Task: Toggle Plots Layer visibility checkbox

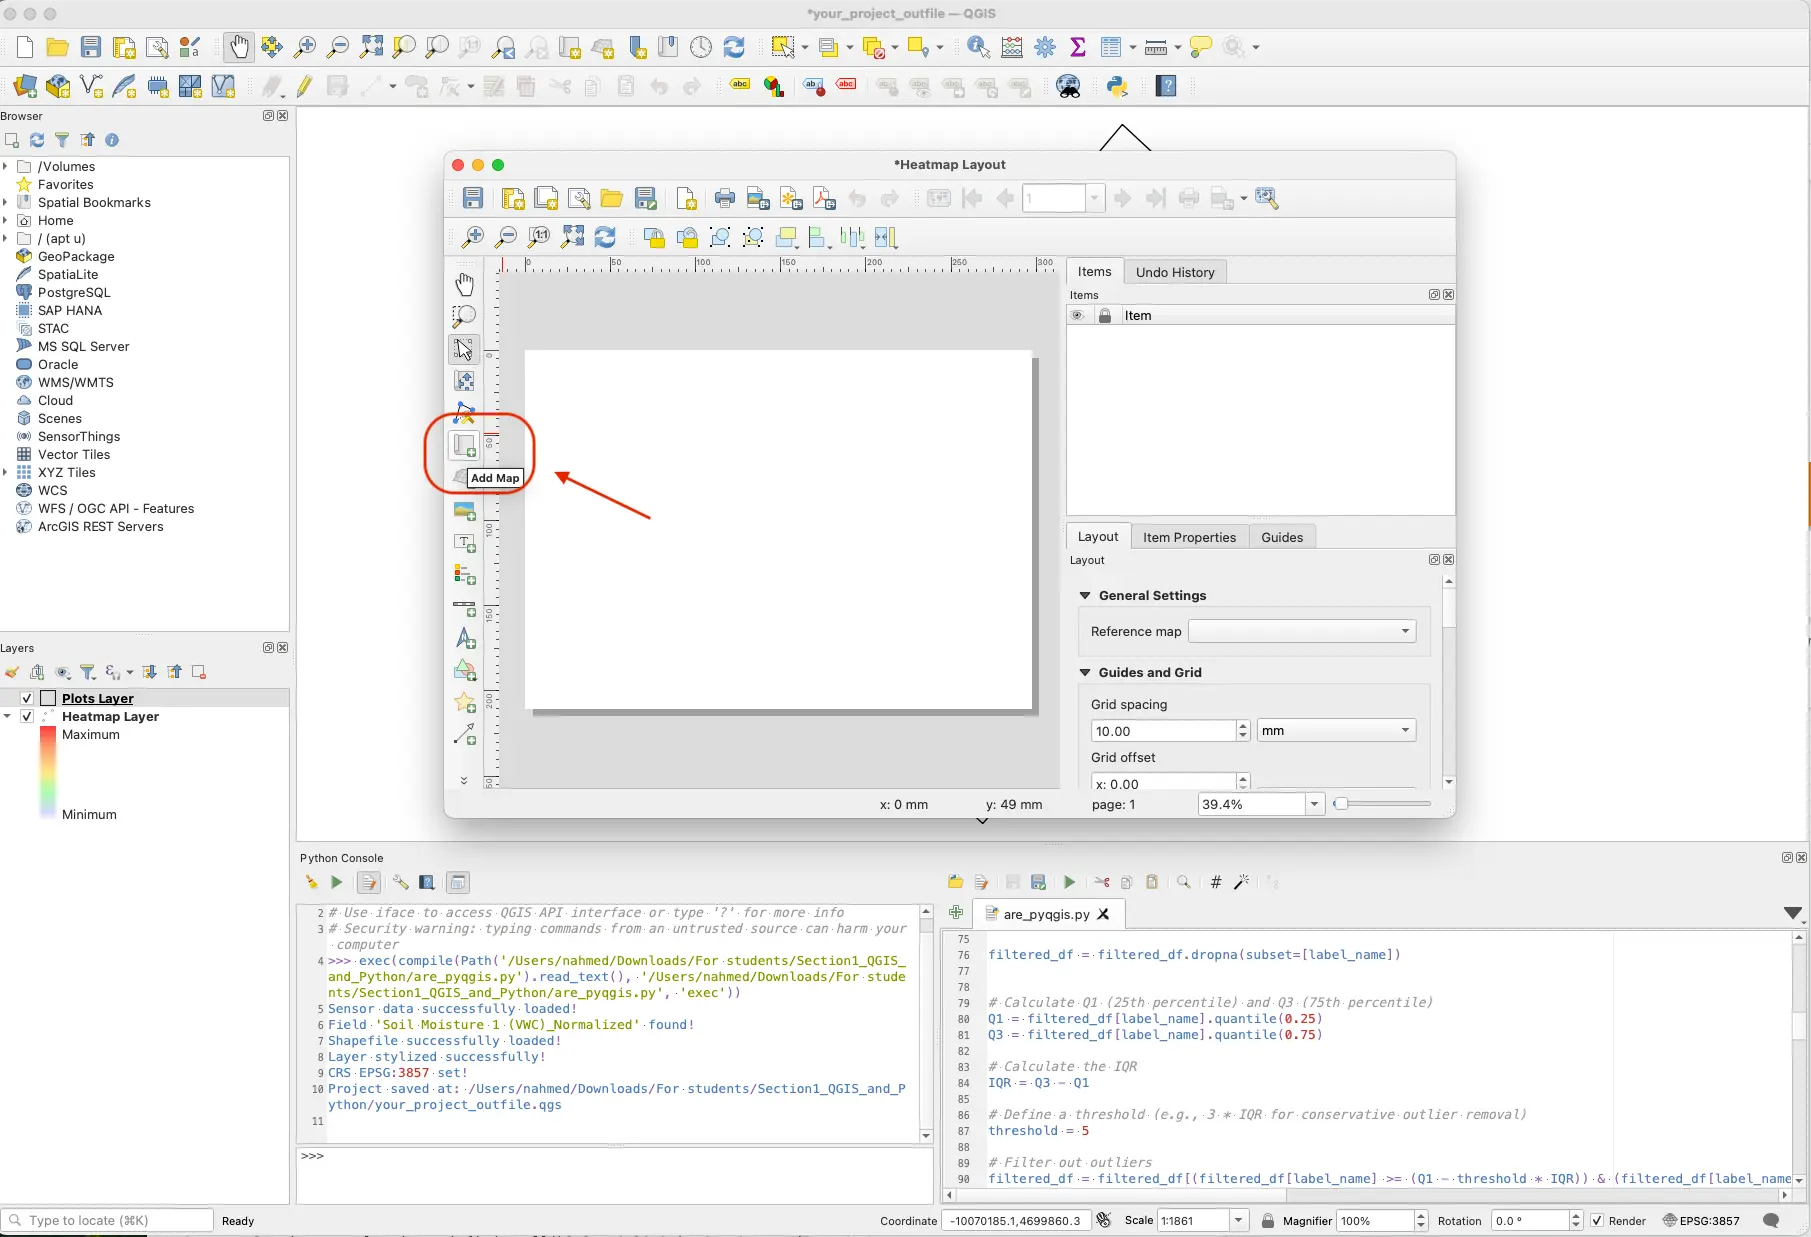Action: [27, 698]
